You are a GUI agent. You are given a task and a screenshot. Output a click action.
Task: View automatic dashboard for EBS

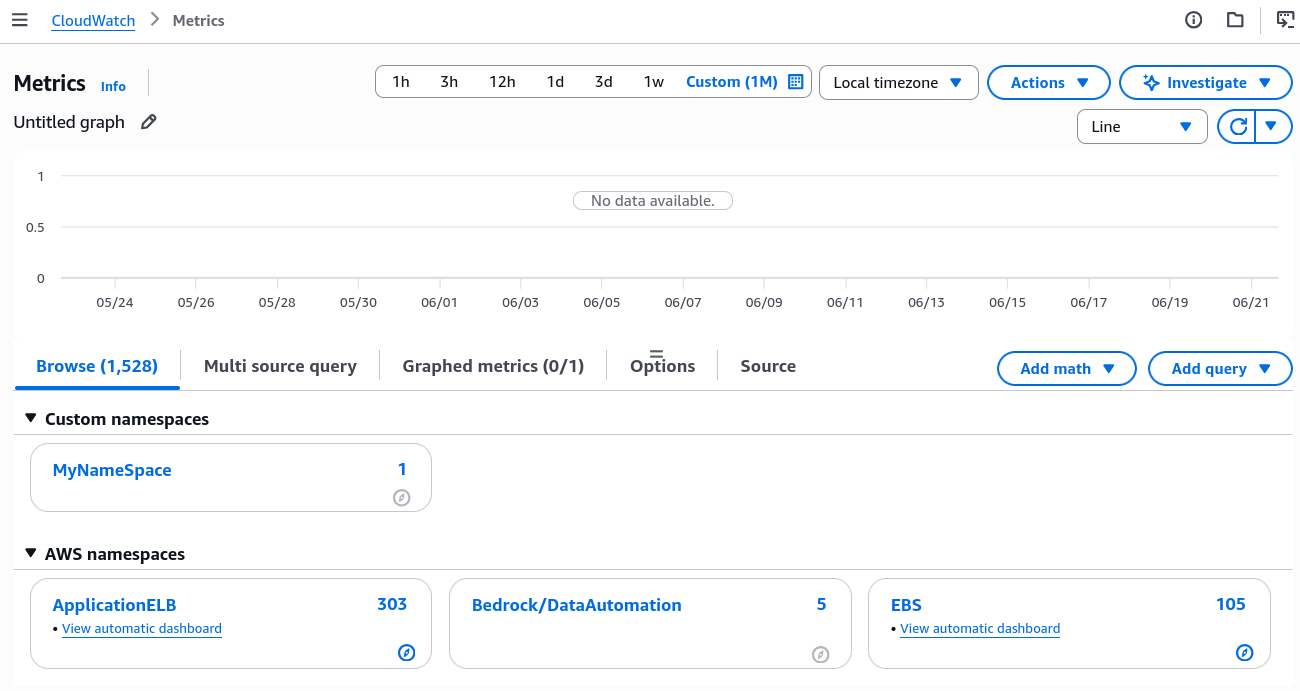980,629
